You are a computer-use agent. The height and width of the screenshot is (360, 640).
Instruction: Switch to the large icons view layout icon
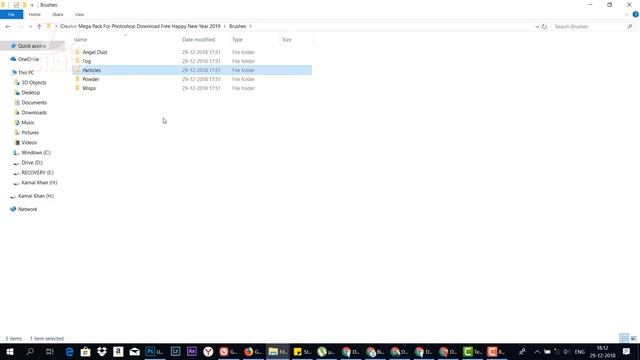click(633, 338)
